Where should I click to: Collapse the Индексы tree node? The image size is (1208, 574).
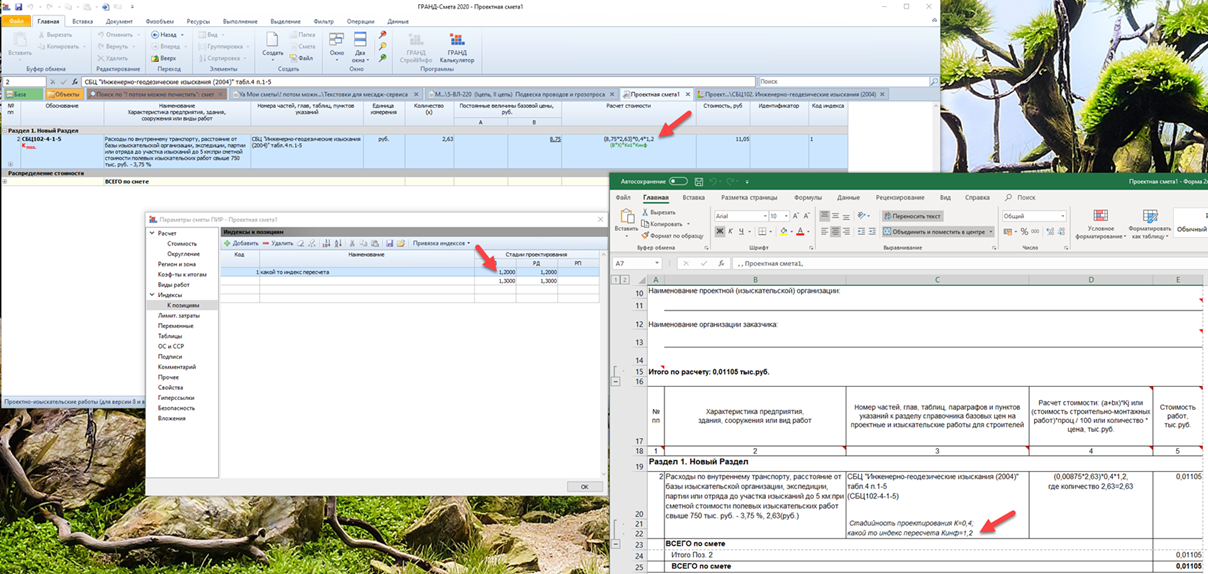153,295
